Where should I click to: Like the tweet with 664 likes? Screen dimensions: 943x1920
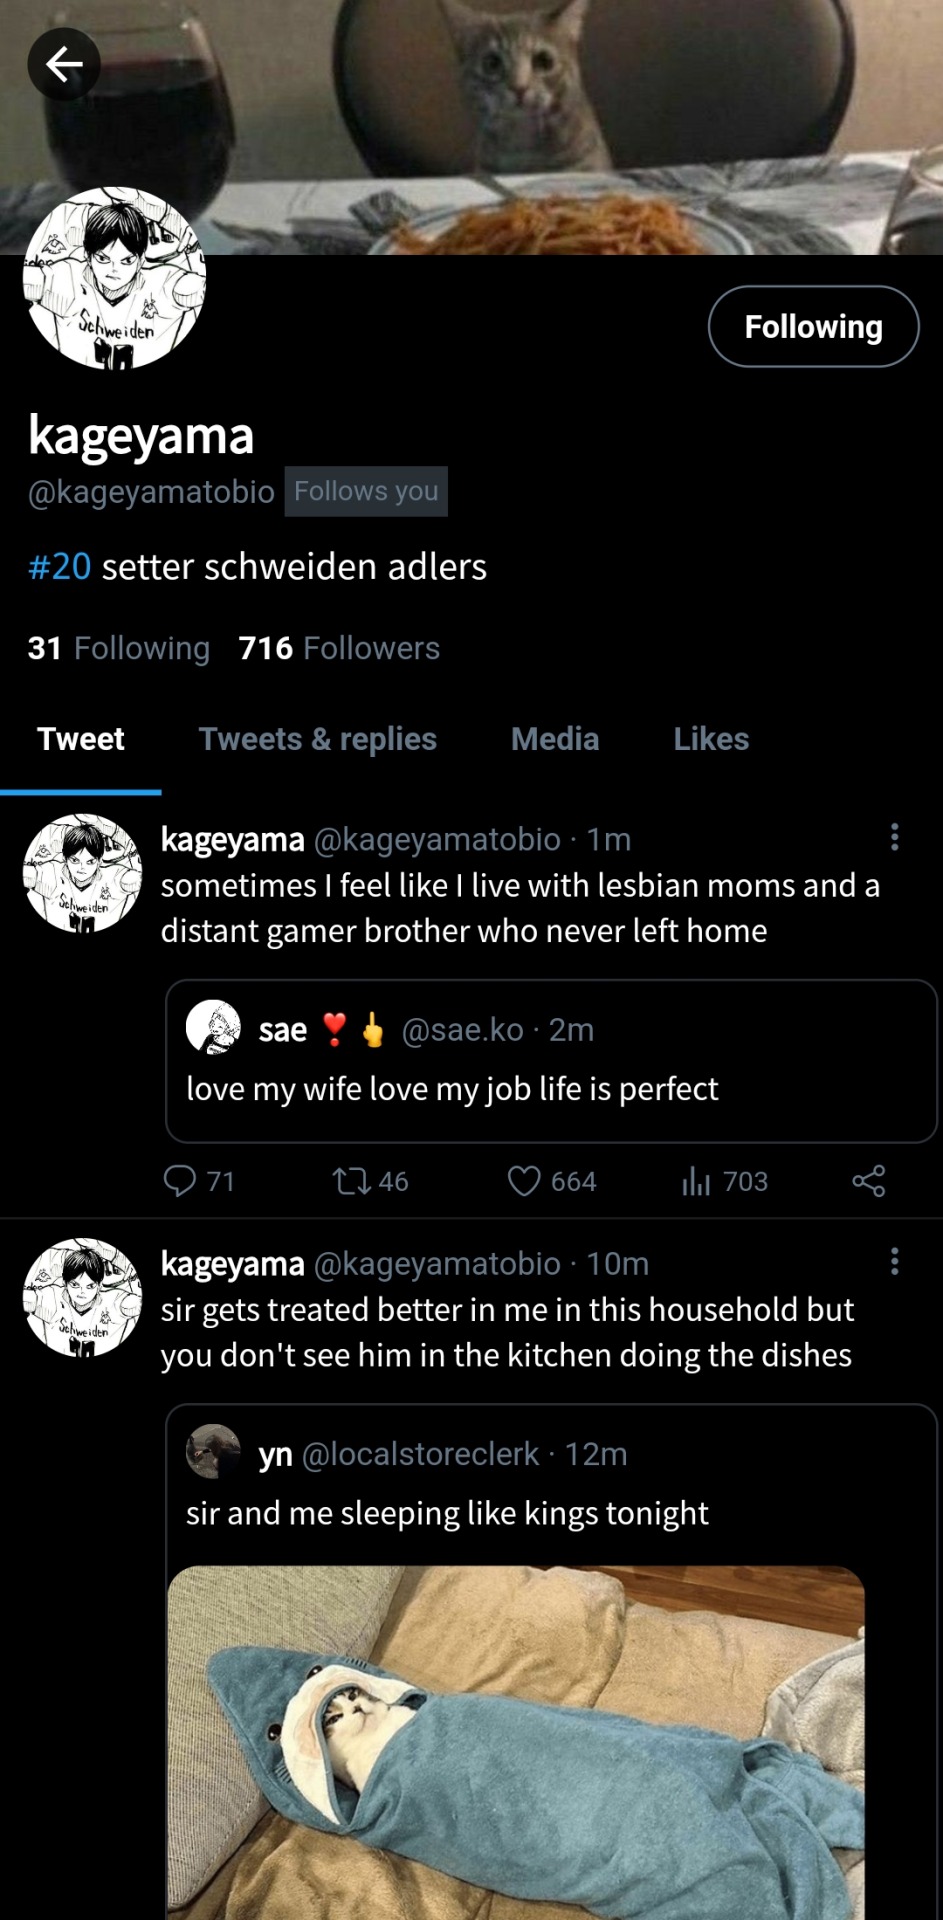tap(524, 1181)
